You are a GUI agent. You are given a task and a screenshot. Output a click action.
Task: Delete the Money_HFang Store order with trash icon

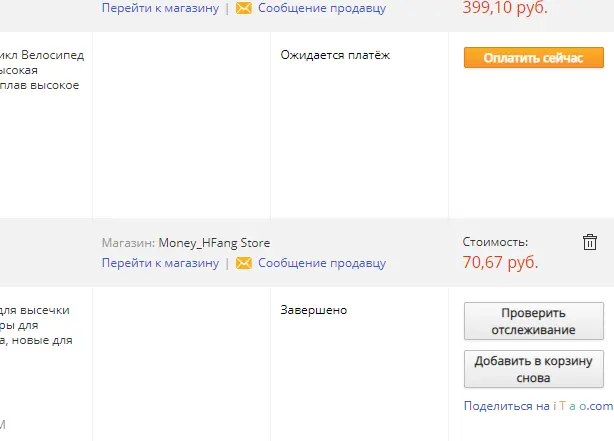(590, 242)
